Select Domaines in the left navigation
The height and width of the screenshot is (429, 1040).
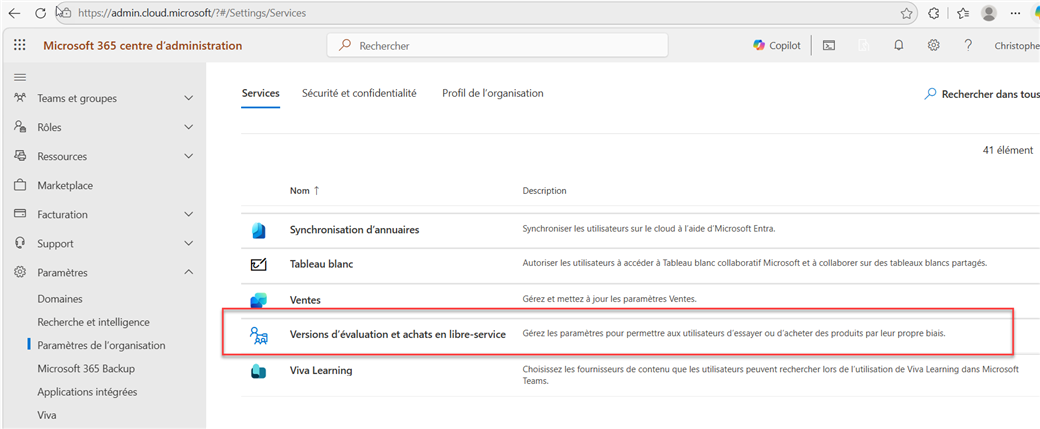tap(60, 299)
